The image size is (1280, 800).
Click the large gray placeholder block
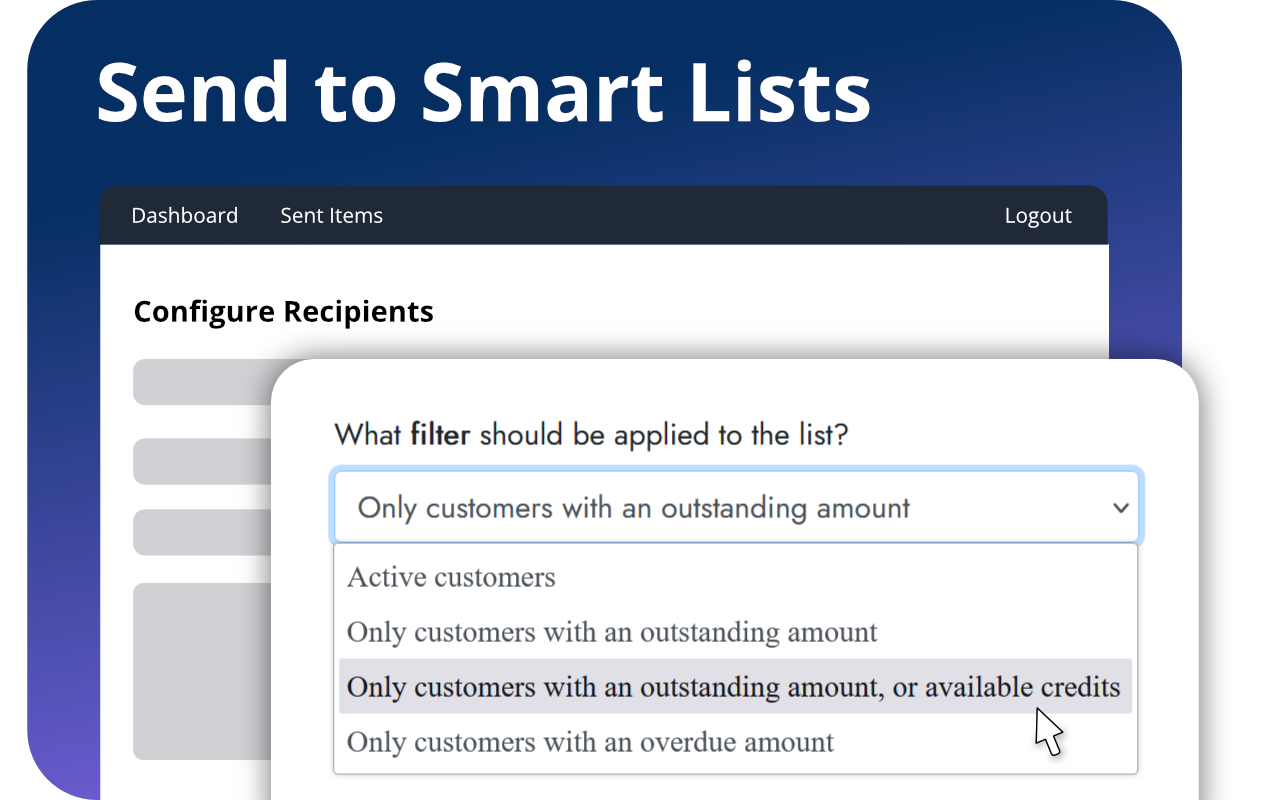[202, 671]
